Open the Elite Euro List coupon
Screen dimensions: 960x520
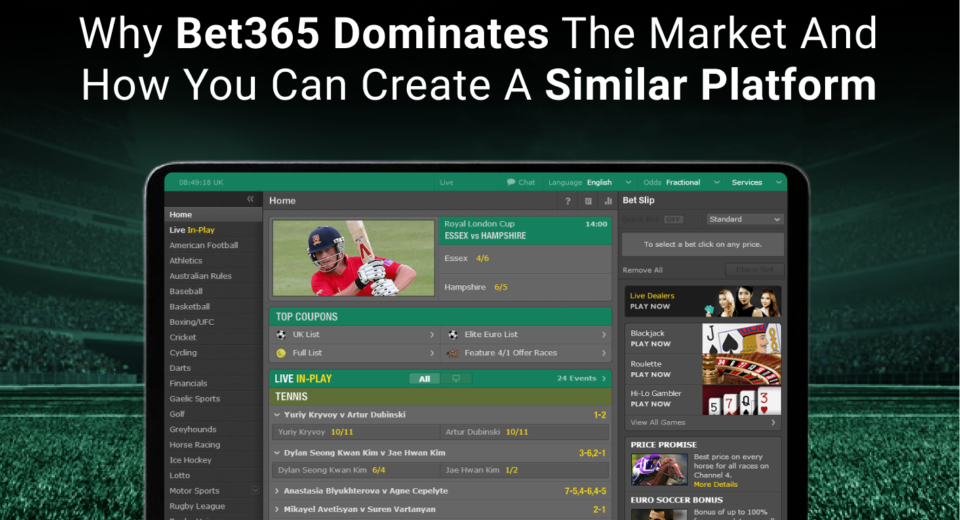[527, 334]
